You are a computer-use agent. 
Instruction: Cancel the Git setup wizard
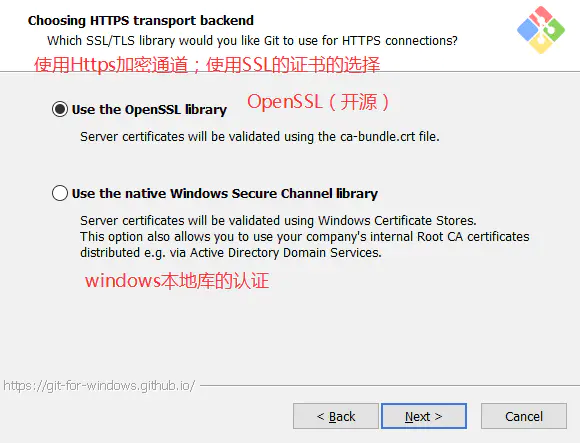pos(524,416)
